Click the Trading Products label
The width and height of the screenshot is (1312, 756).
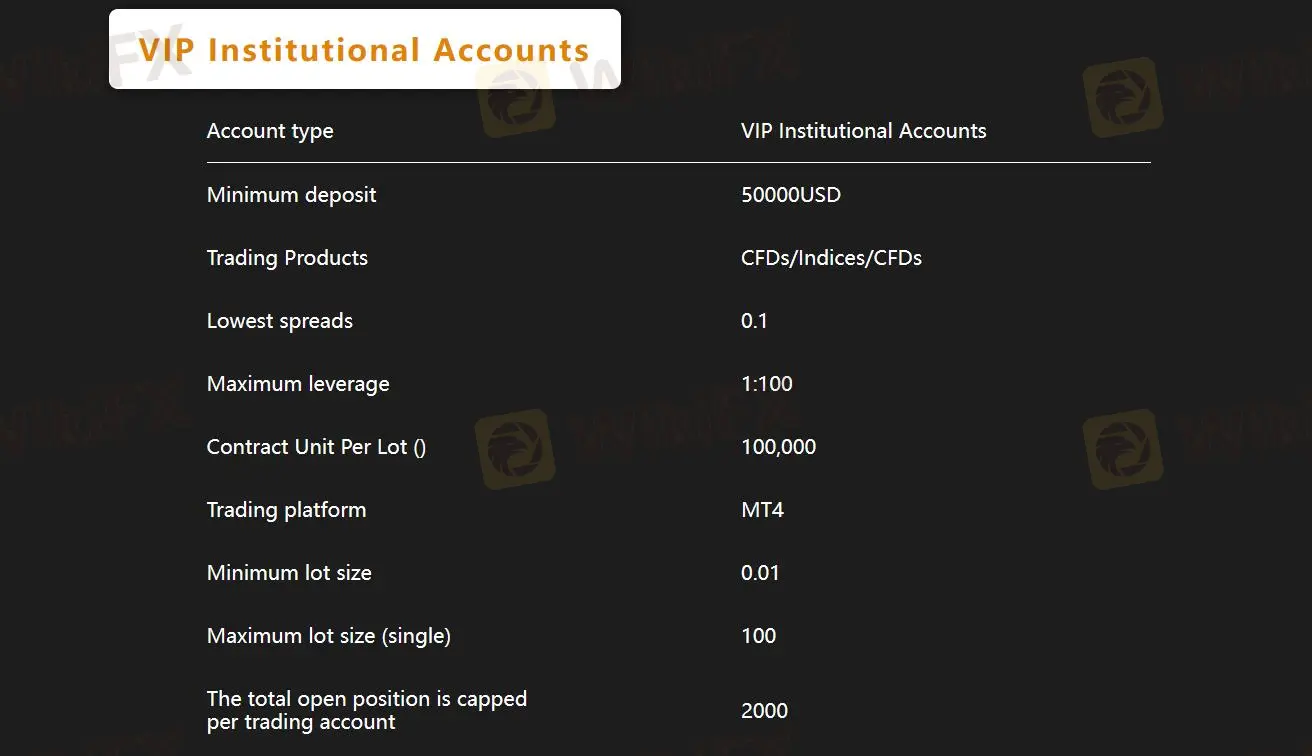(287, 257)
